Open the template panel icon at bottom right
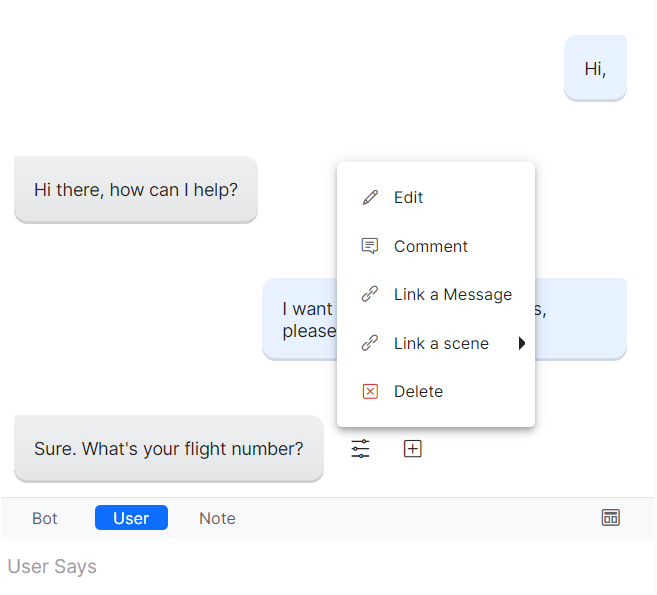657x595 pixels. click(x=610, y=517)
